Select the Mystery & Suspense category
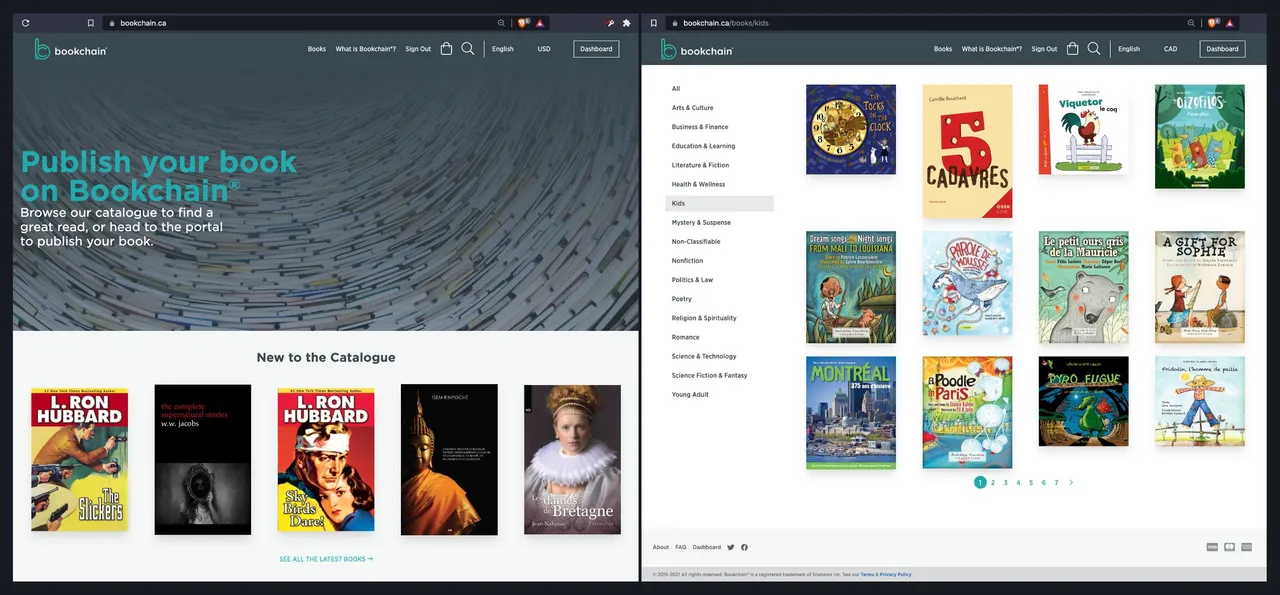1280x595 pixels. [701, 223]
